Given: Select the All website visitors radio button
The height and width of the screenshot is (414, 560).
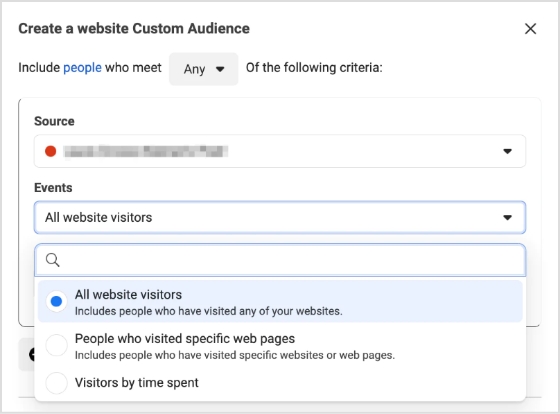Looking at the screenshot, I should (56, 301).
